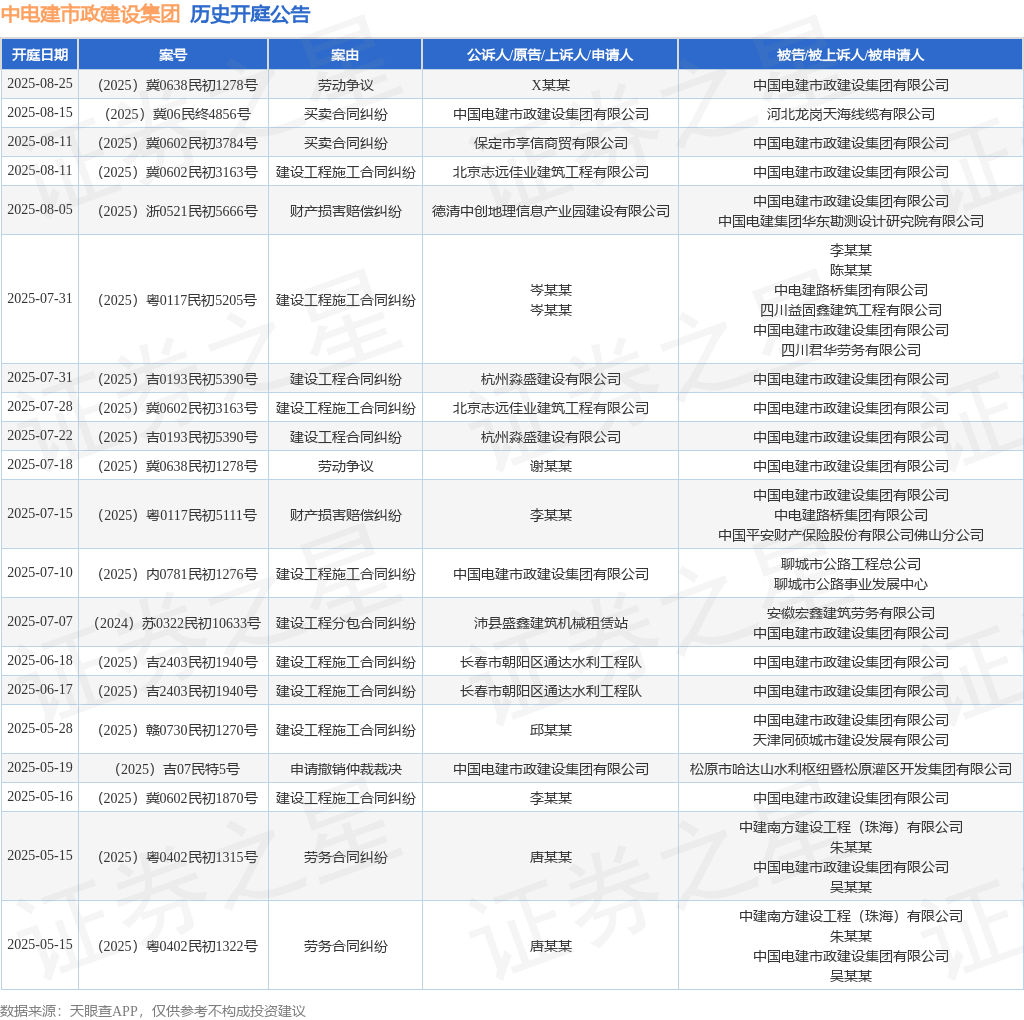Select case number 粤0402民初1322号

178,946
